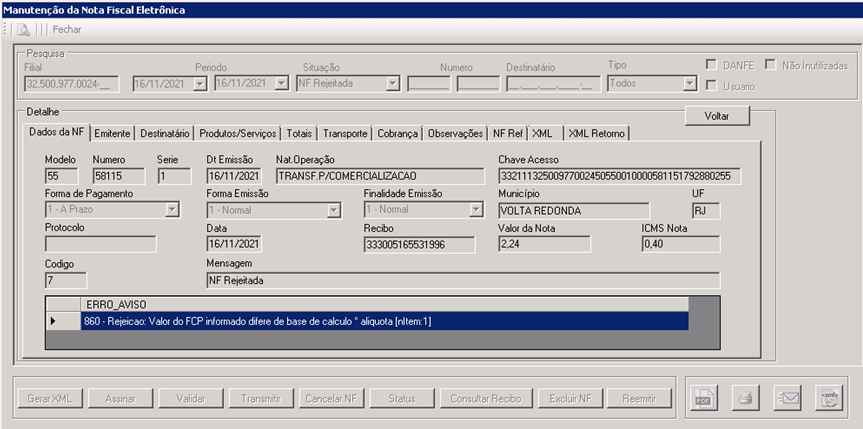
Task: Switch to the Emitente tab
Action: [x=112, y=133]
